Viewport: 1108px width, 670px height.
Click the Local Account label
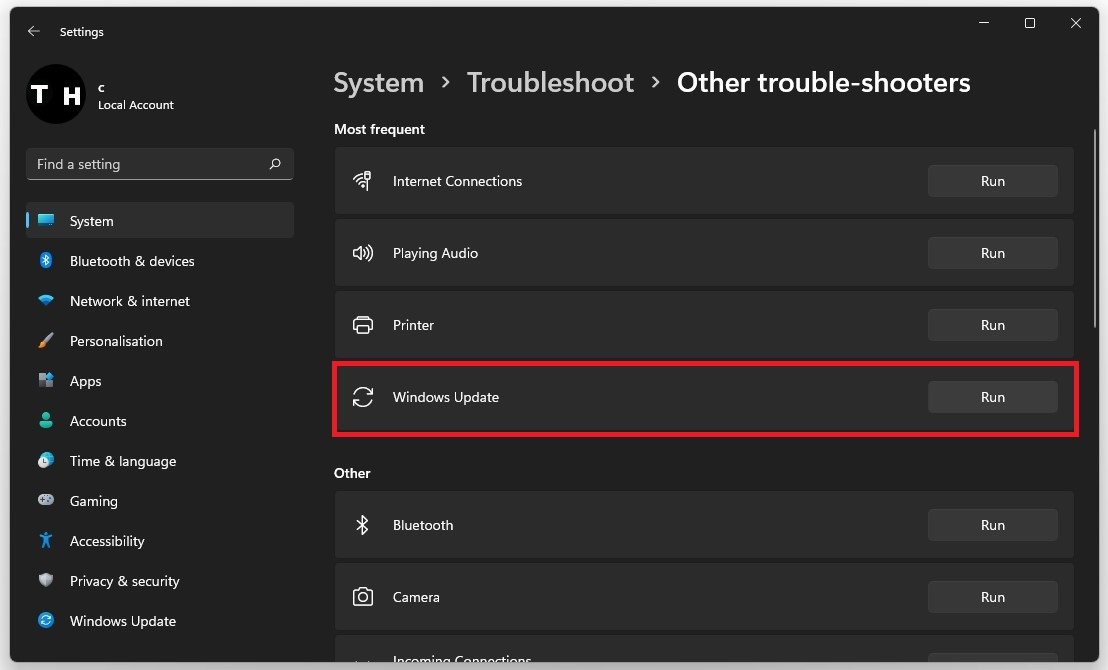pyautogui.click(x=136, y=105)
